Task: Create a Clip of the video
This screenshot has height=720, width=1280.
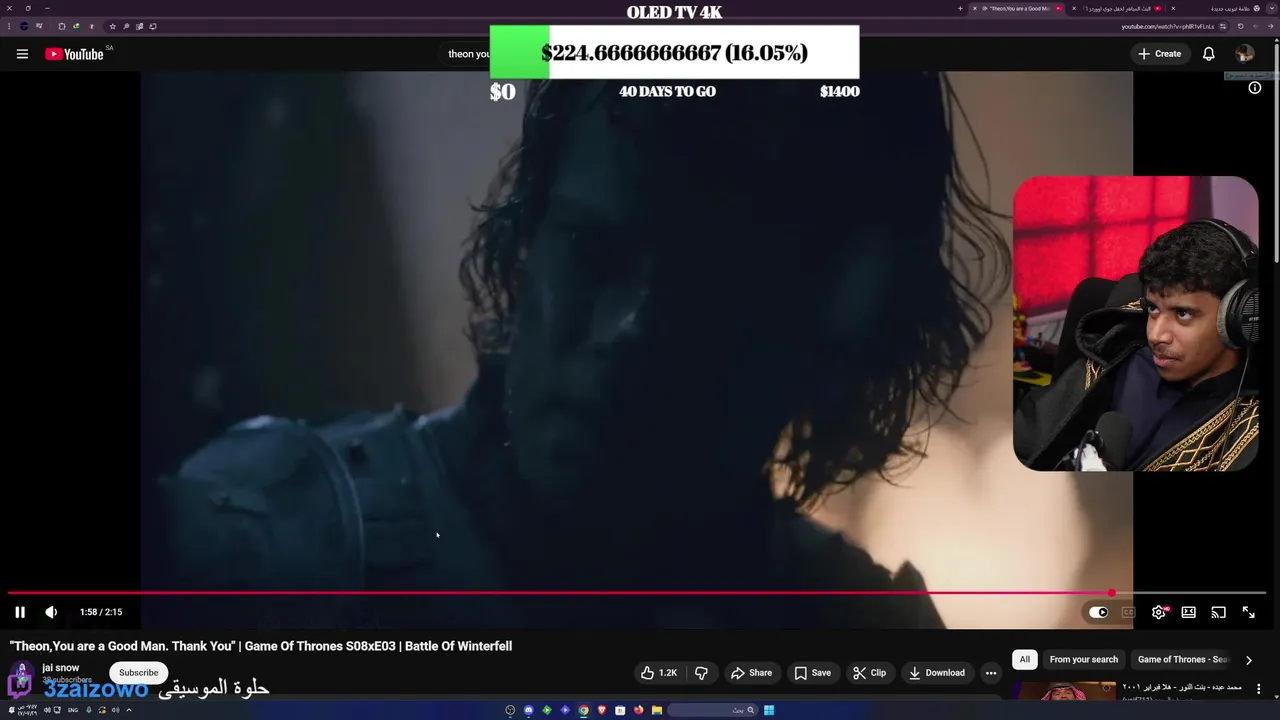Action: 869,673
